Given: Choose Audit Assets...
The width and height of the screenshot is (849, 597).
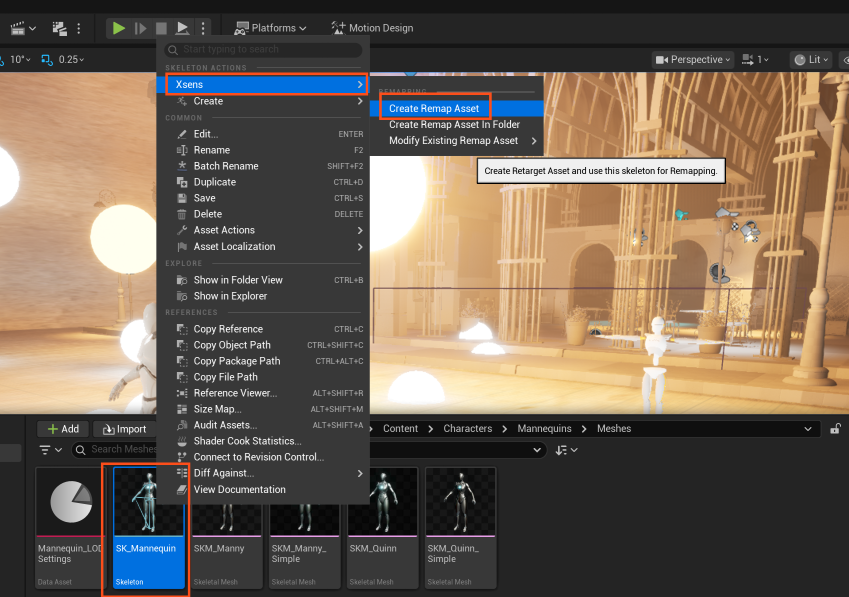Looking at the screenshot, I should [x=263, y=425].
